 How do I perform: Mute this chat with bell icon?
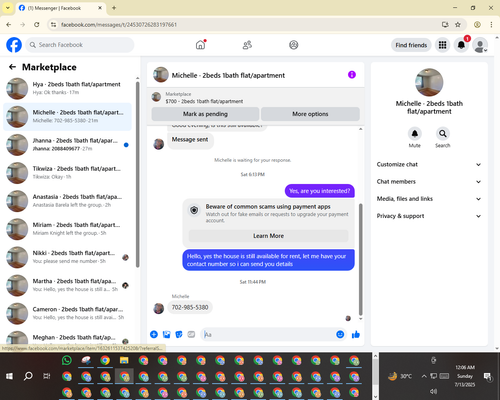pos(415,134)
